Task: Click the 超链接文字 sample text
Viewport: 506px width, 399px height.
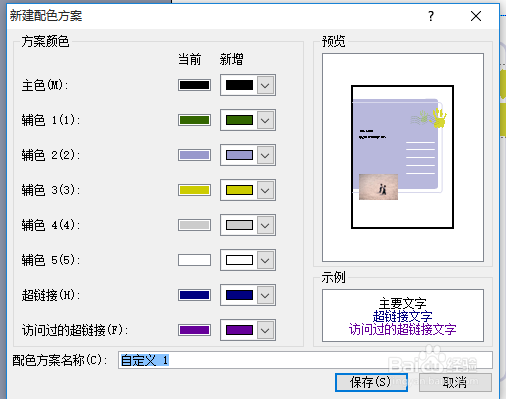Action: tap(402, 316)
